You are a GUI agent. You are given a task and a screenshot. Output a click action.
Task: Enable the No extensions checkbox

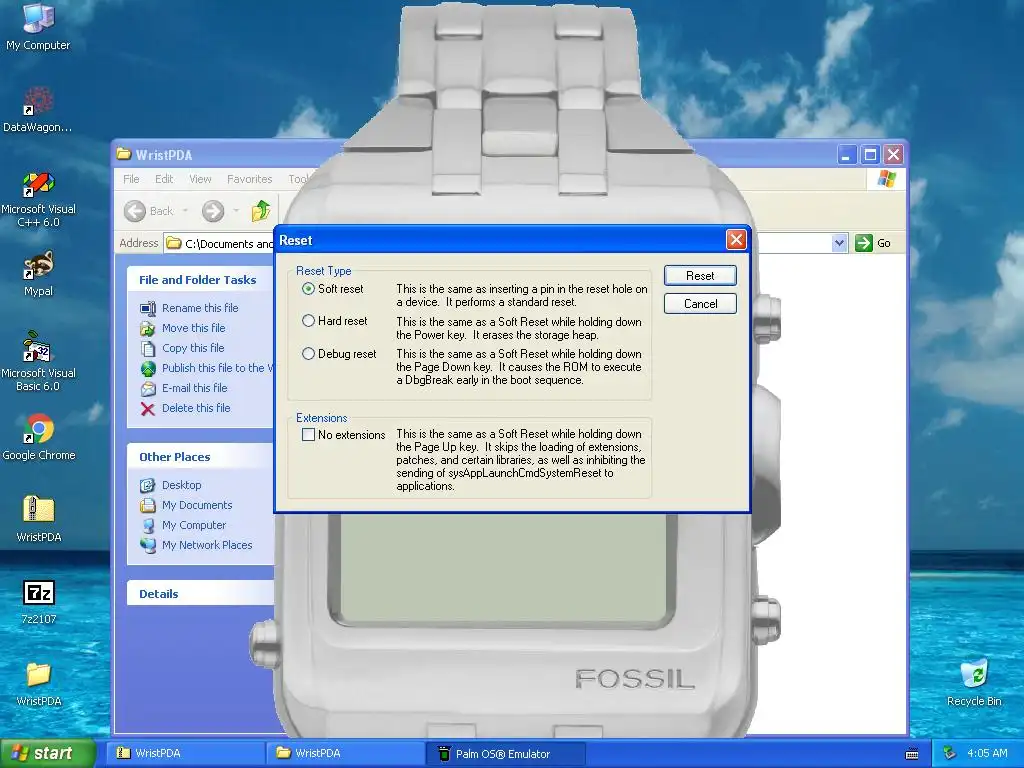308,434
